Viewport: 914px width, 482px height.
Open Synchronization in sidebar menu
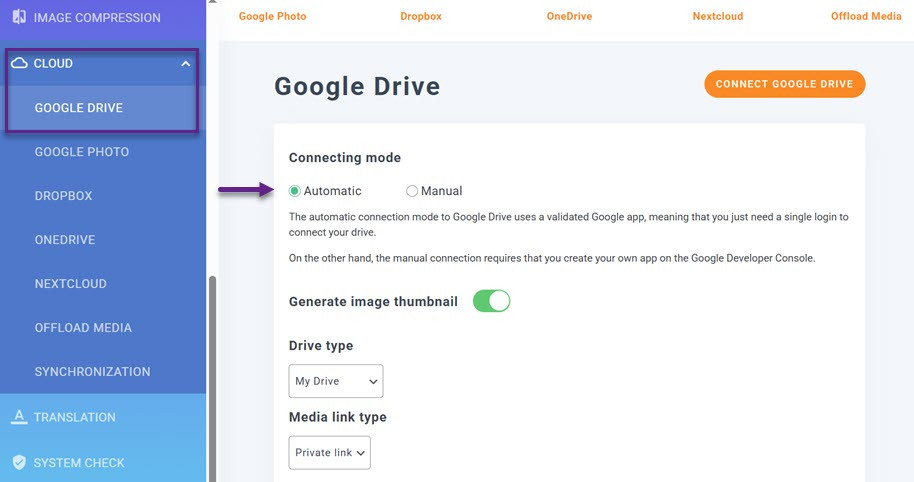click(x=92, y=372)
